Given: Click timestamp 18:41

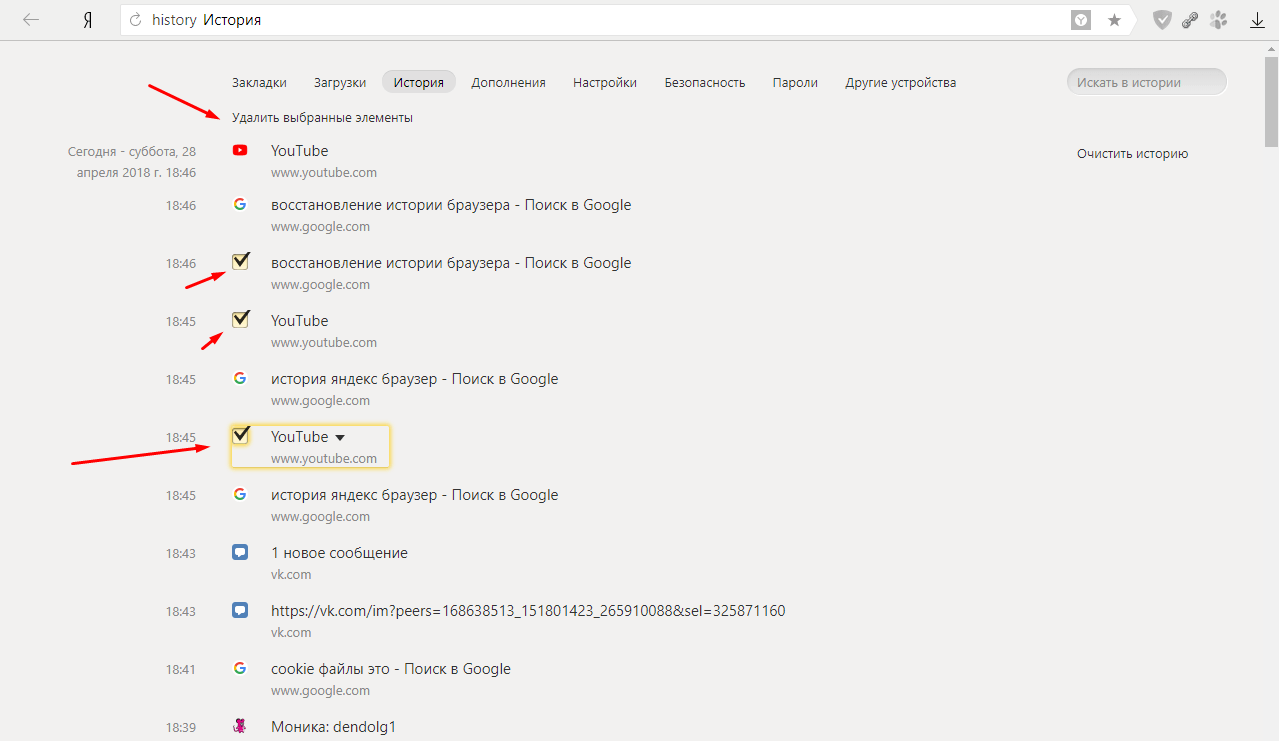Looking at the screenshot, I should click(x=181, y=669).
